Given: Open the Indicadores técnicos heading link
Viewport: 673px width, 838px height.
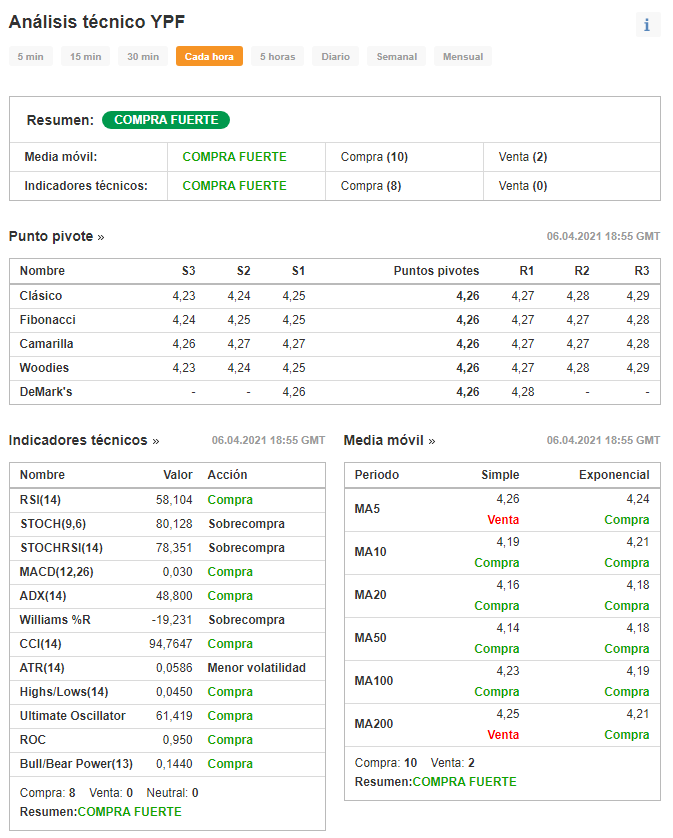Looking at the screenshot, I should pyautogui.click(x=84, y=440).
